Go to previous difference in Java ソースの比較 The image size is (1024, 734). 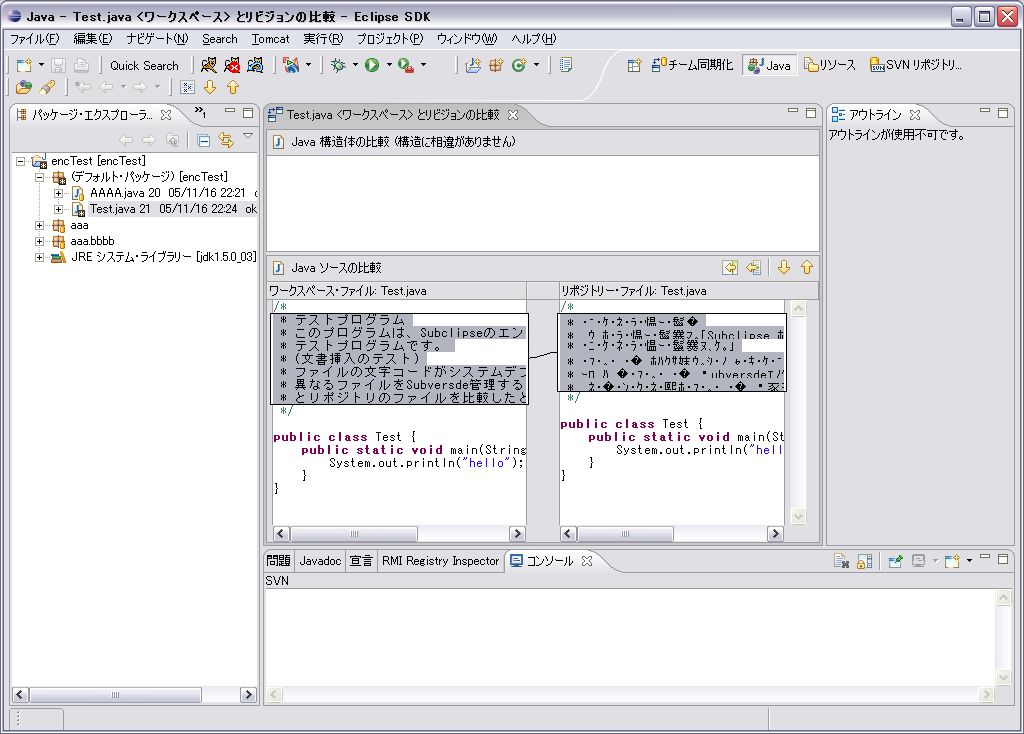807,267
